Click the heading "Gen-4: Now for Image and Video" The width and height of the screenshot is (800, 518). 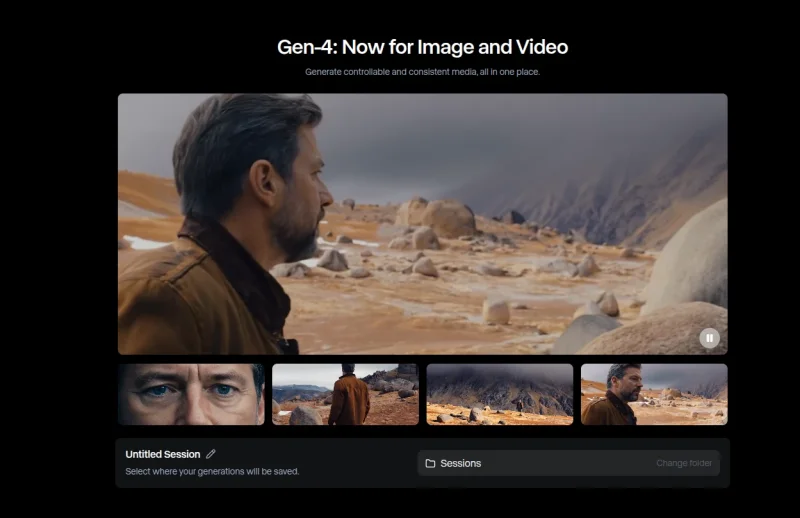pos(422,47)
